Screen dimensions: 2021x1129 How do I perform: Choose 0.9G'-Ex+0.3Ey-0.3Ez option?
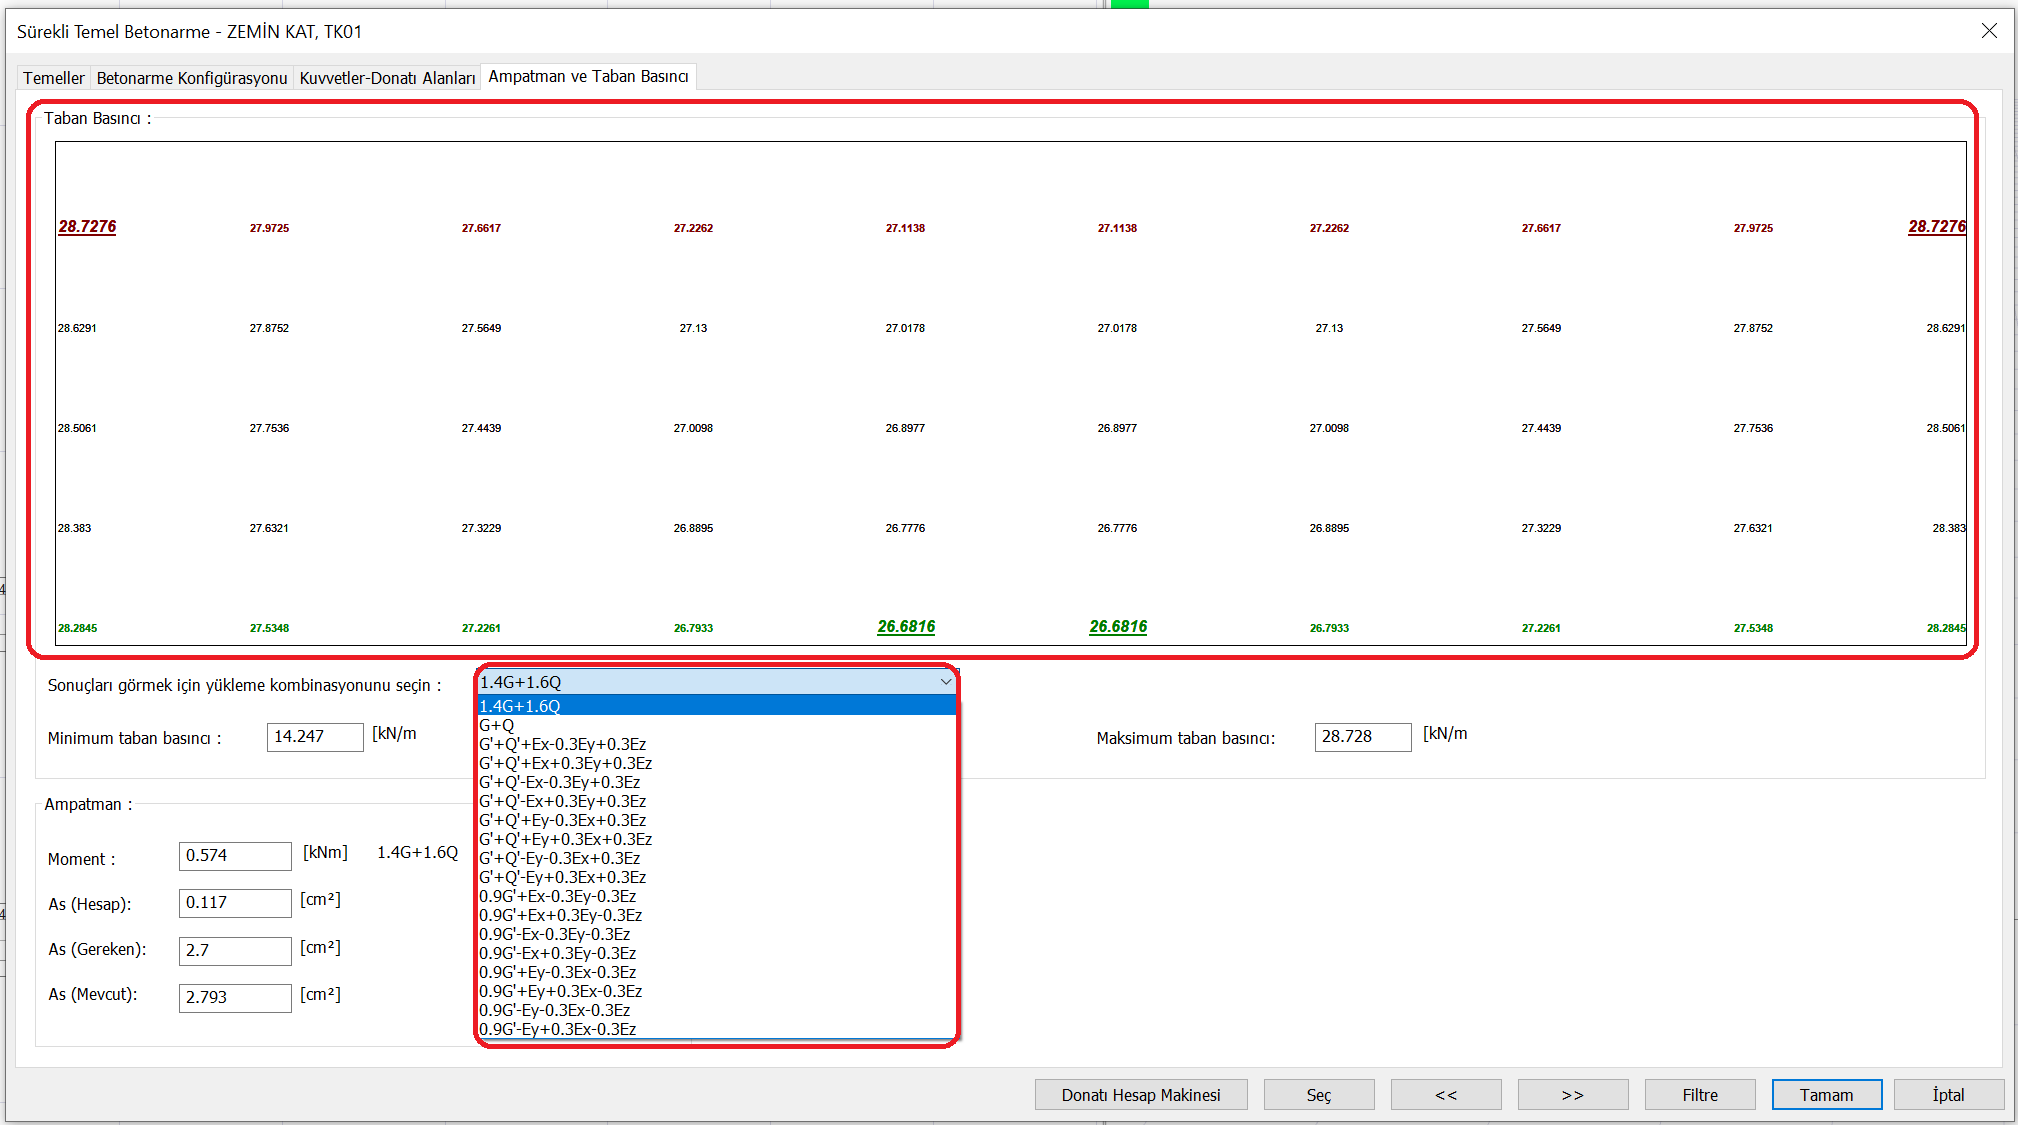pos(716,953)
